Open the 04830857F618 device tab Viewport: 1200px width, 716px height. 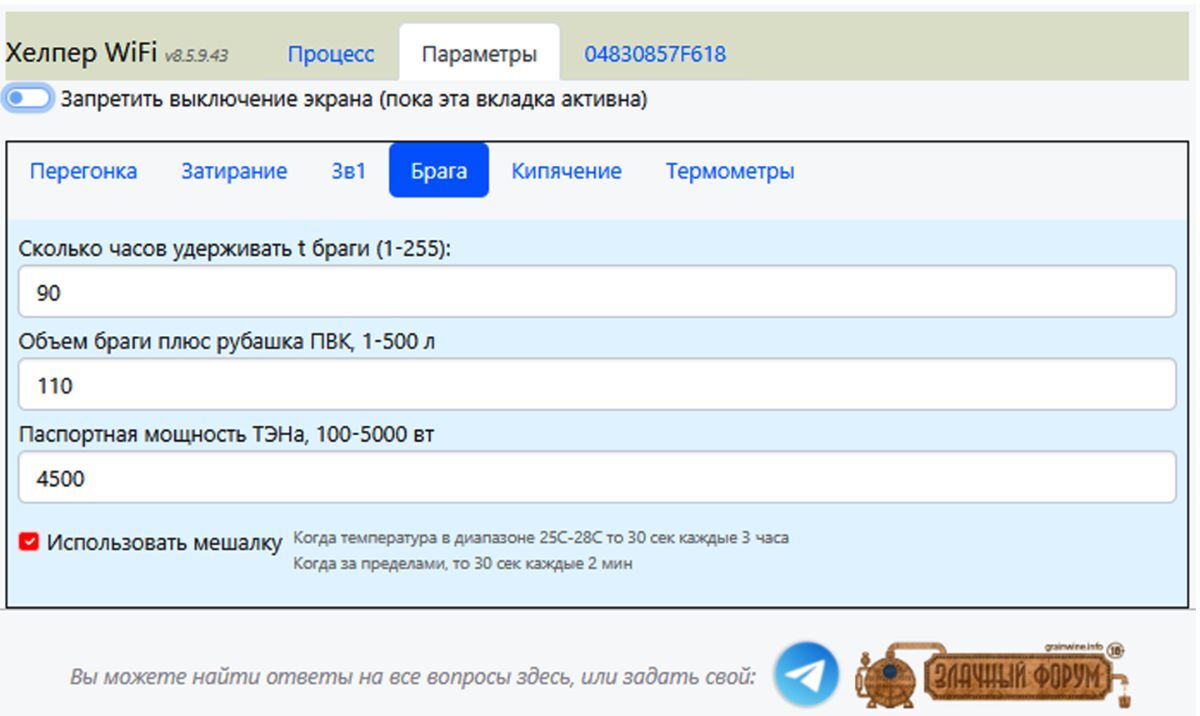click(x=655, y=54)
